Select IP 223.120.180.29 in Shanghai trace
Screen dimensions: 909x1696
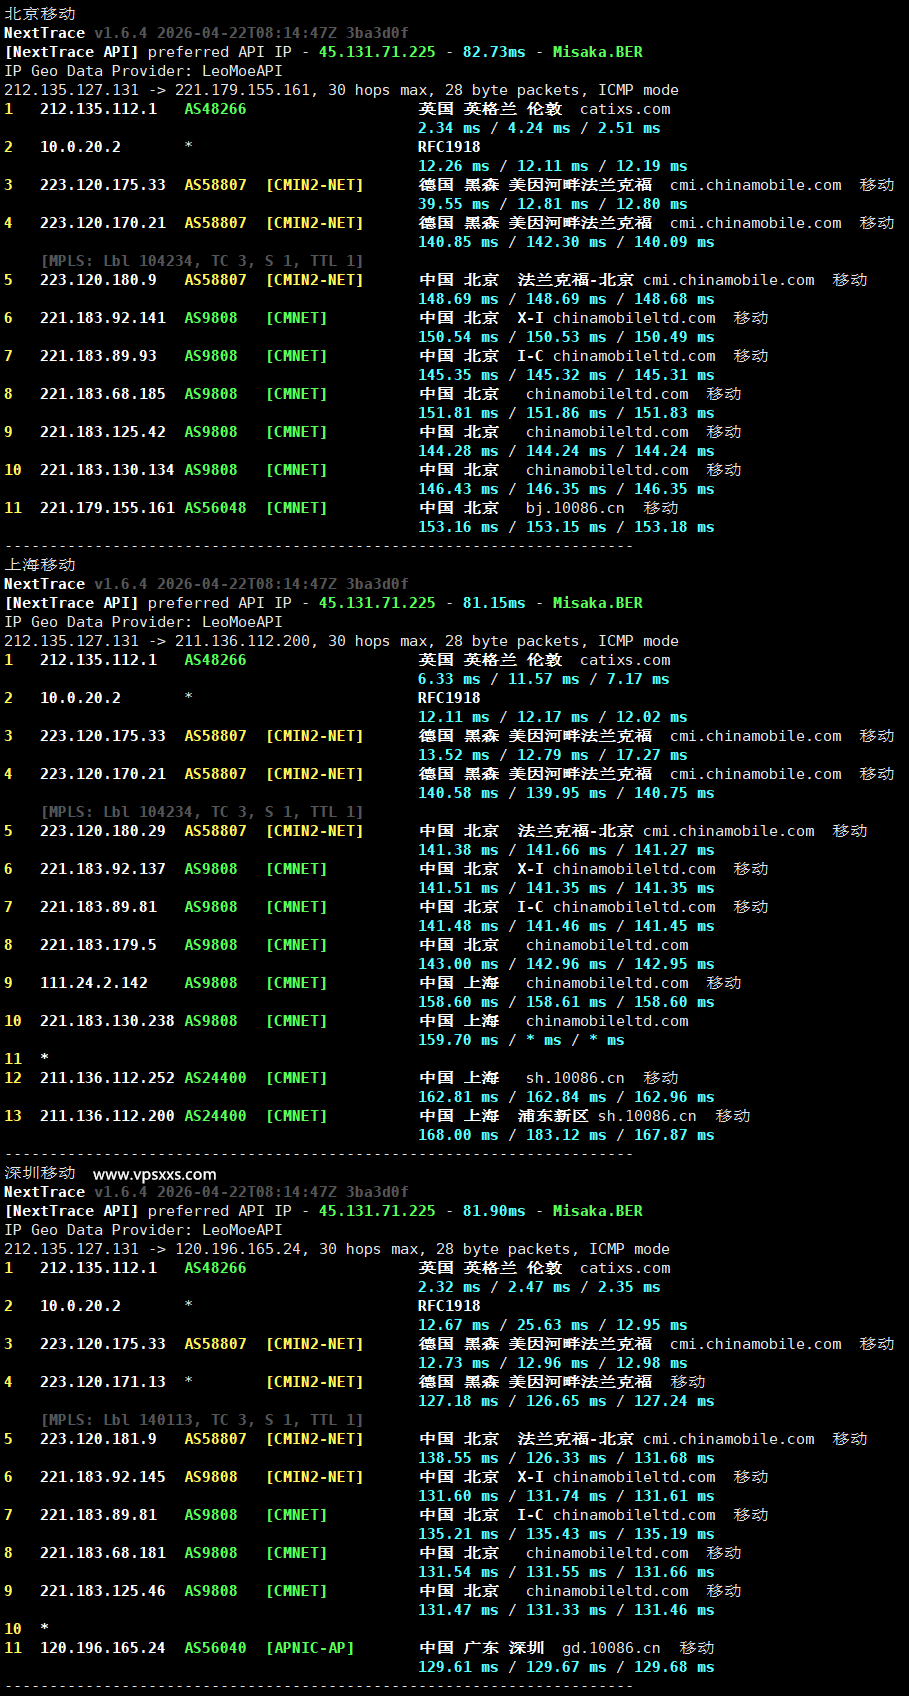103,831
